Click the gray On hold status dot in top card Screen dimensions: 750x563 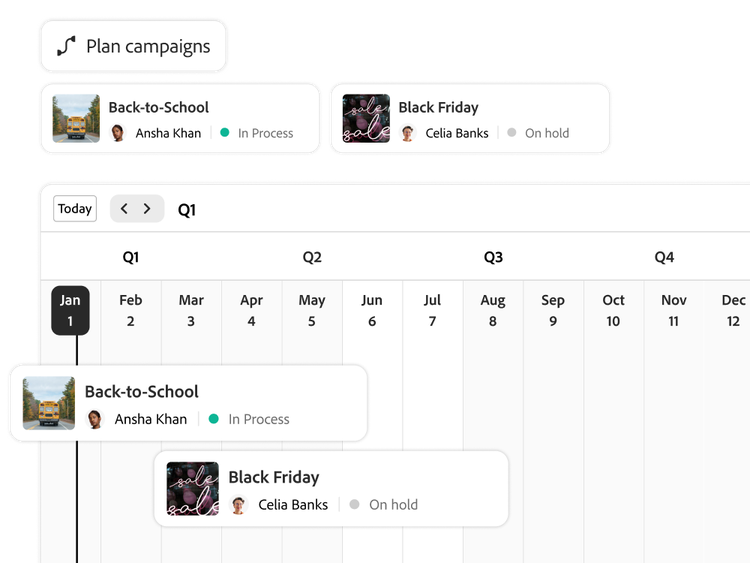point(512,133)
